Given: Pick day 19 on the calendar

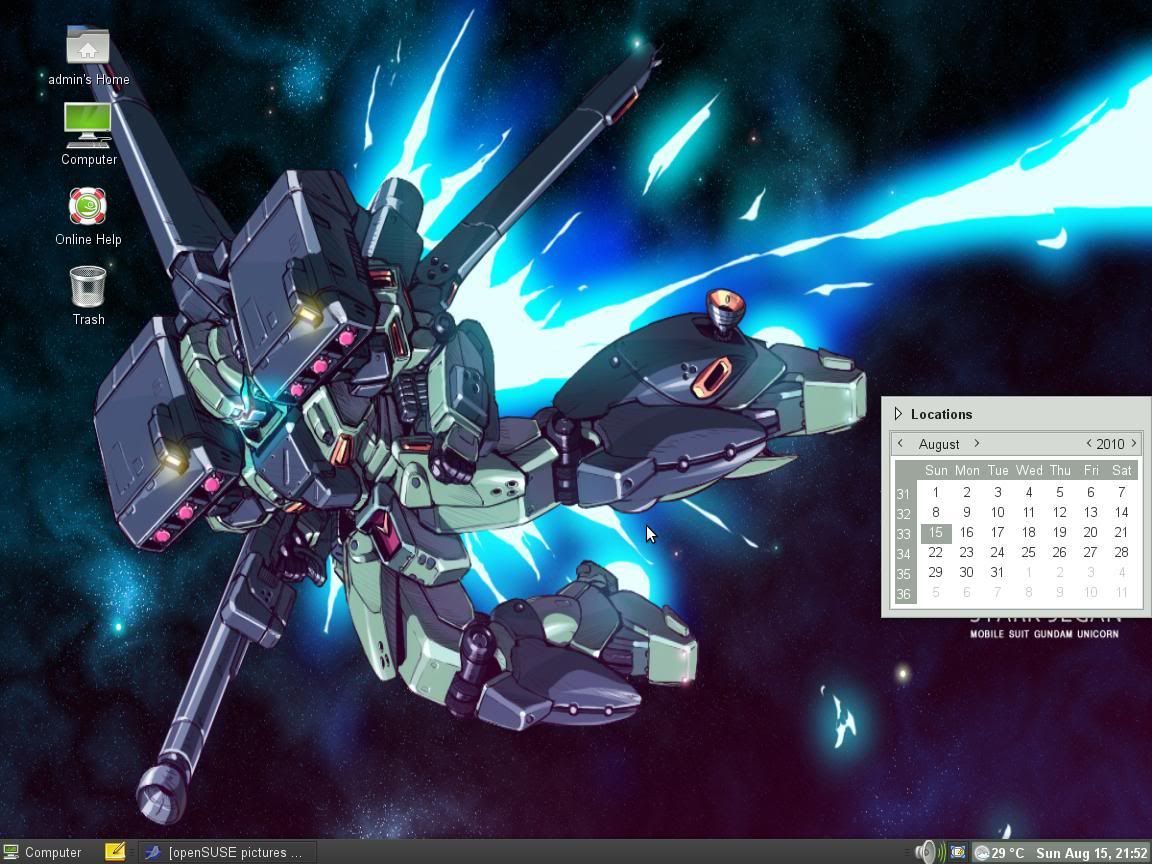Looking at the screenshot, I should (x=1059, y=533).
